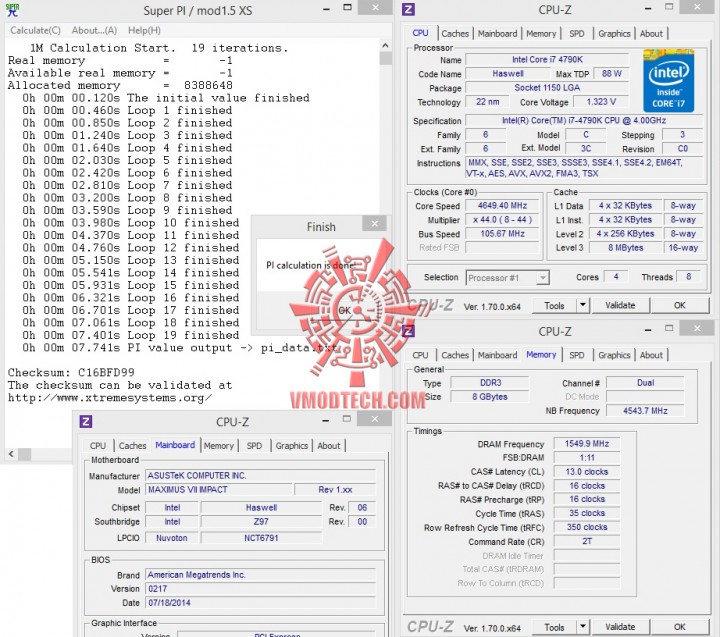The width and height of the screenshot is (720, 637).
Task: Switch to Graphics tab in top CPU-Z window
Action: tap(614, 34)
